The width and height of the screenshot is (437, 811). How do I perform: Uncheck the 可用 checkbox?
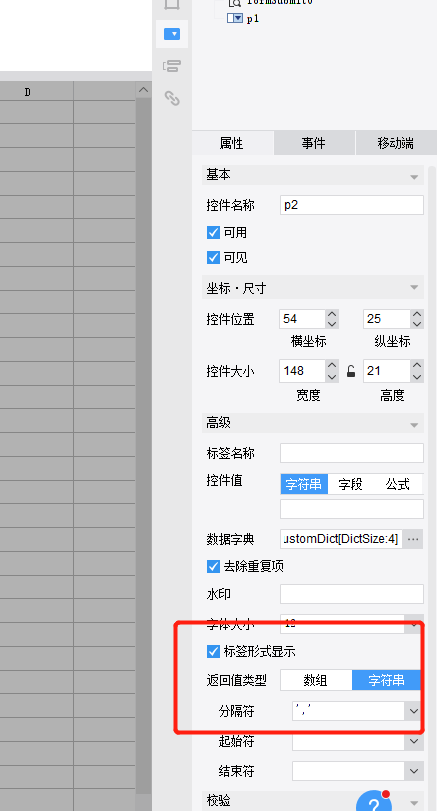pyautogui.click(x=213, y=233)
